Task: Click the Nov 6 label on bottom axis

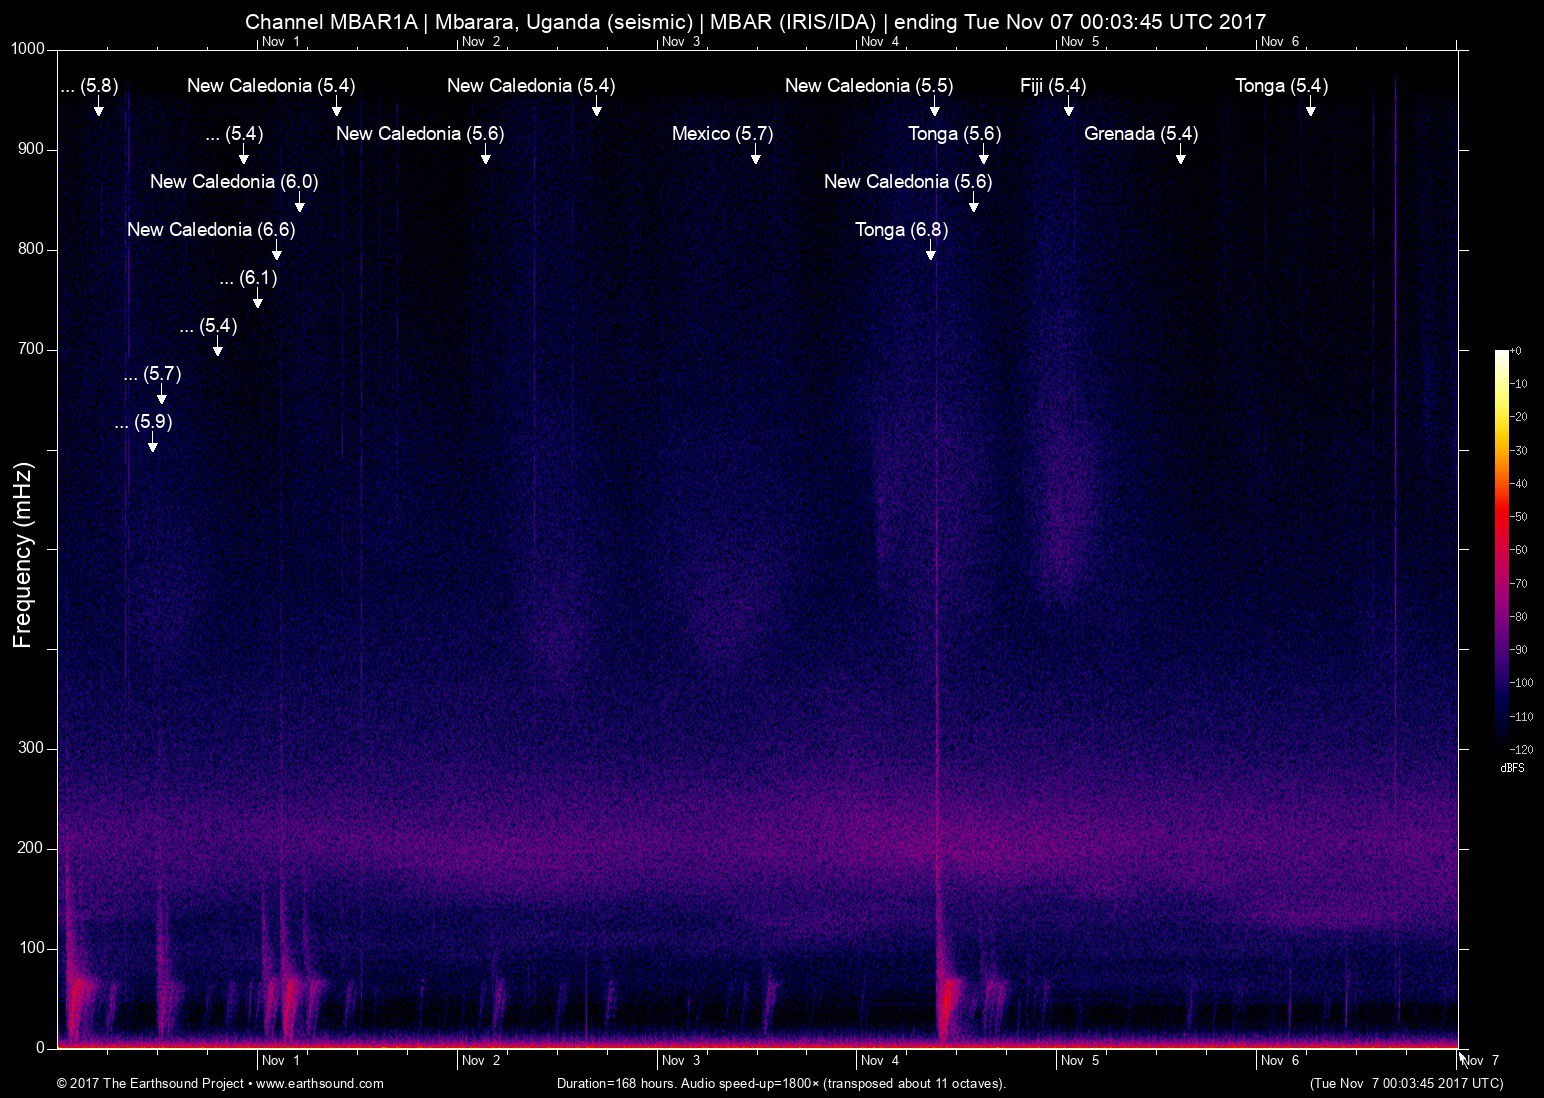Action: tap(1284, 1060)
